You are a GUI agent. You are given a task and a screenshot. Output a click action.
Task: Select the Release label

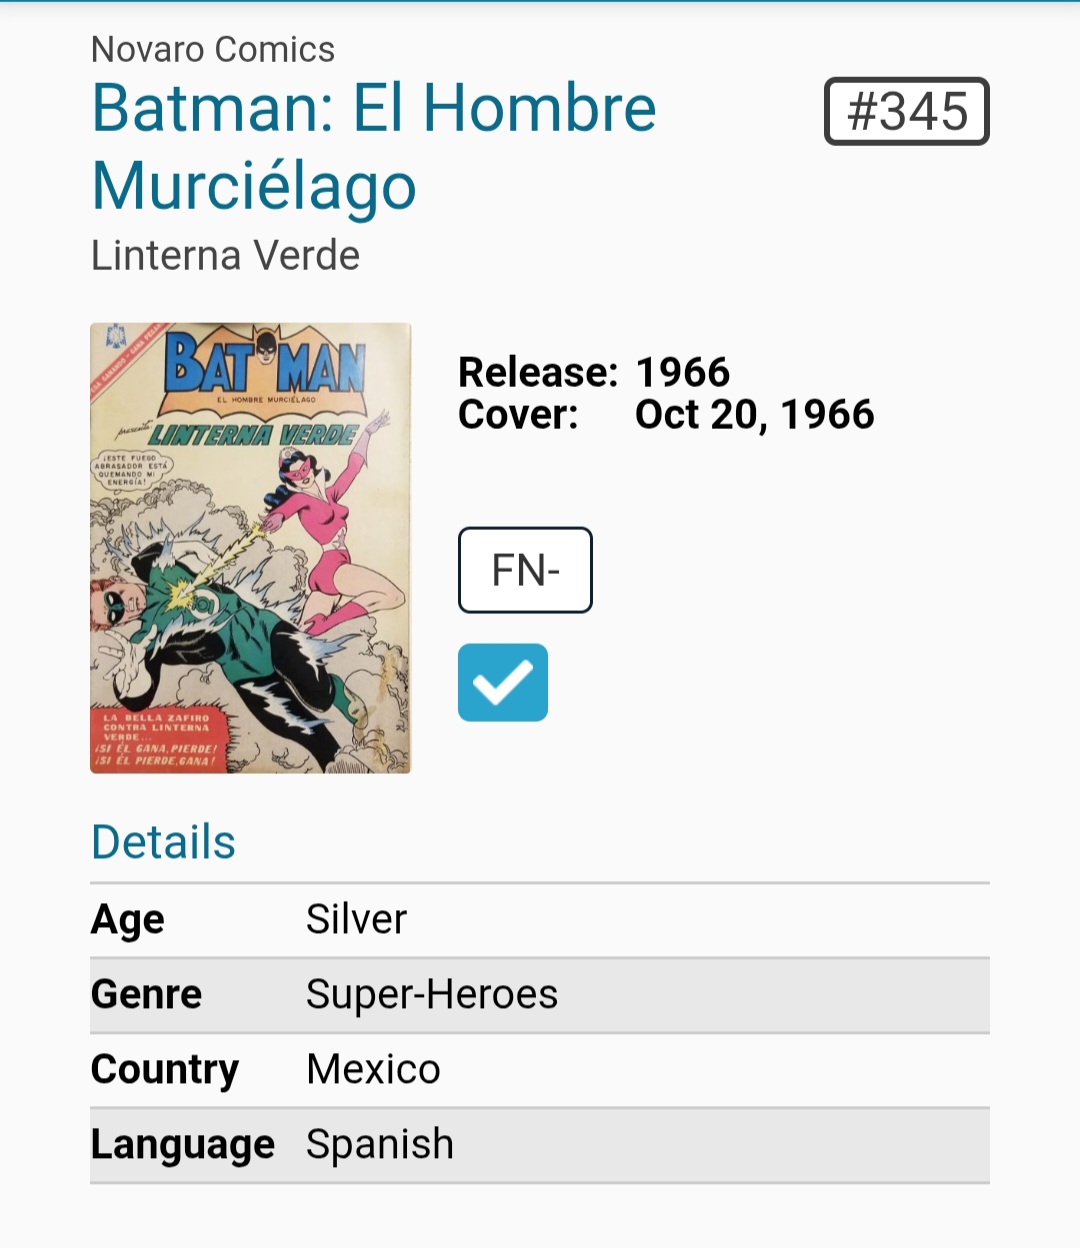tap(538, 372)
